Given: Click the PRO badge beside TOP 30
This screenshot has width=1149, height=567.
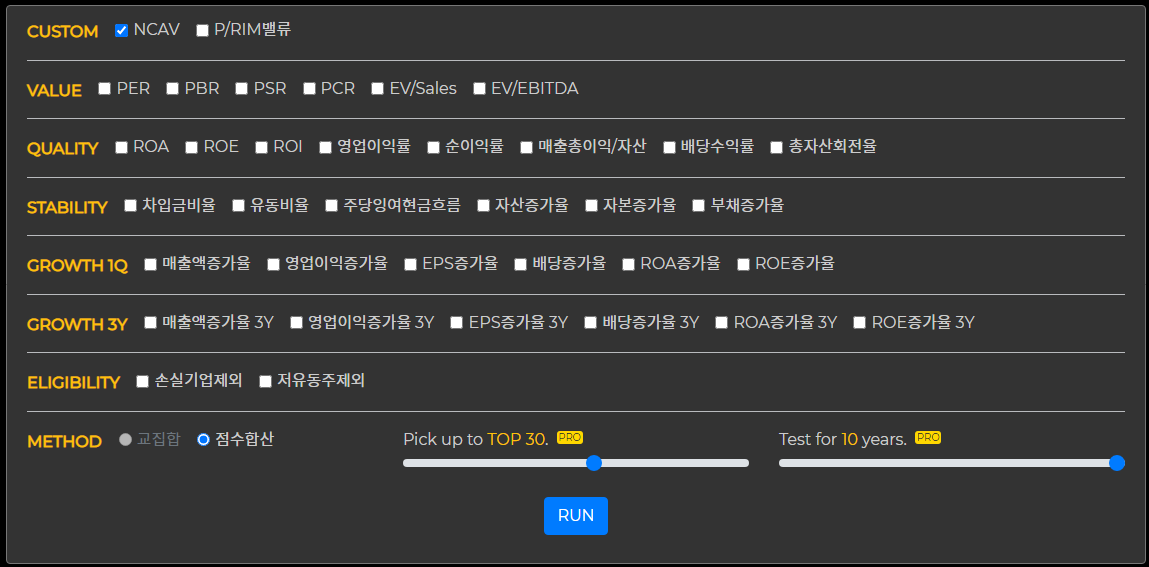Looking at the screenshot, I should [570, 437].
